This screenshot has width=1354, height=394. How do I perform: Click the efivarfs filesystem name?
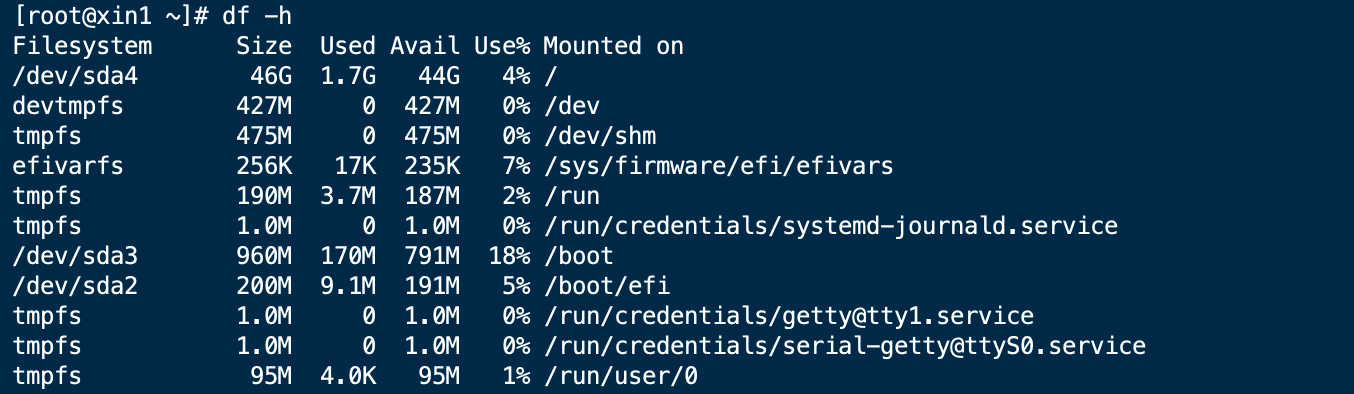[x=69, y=166]
